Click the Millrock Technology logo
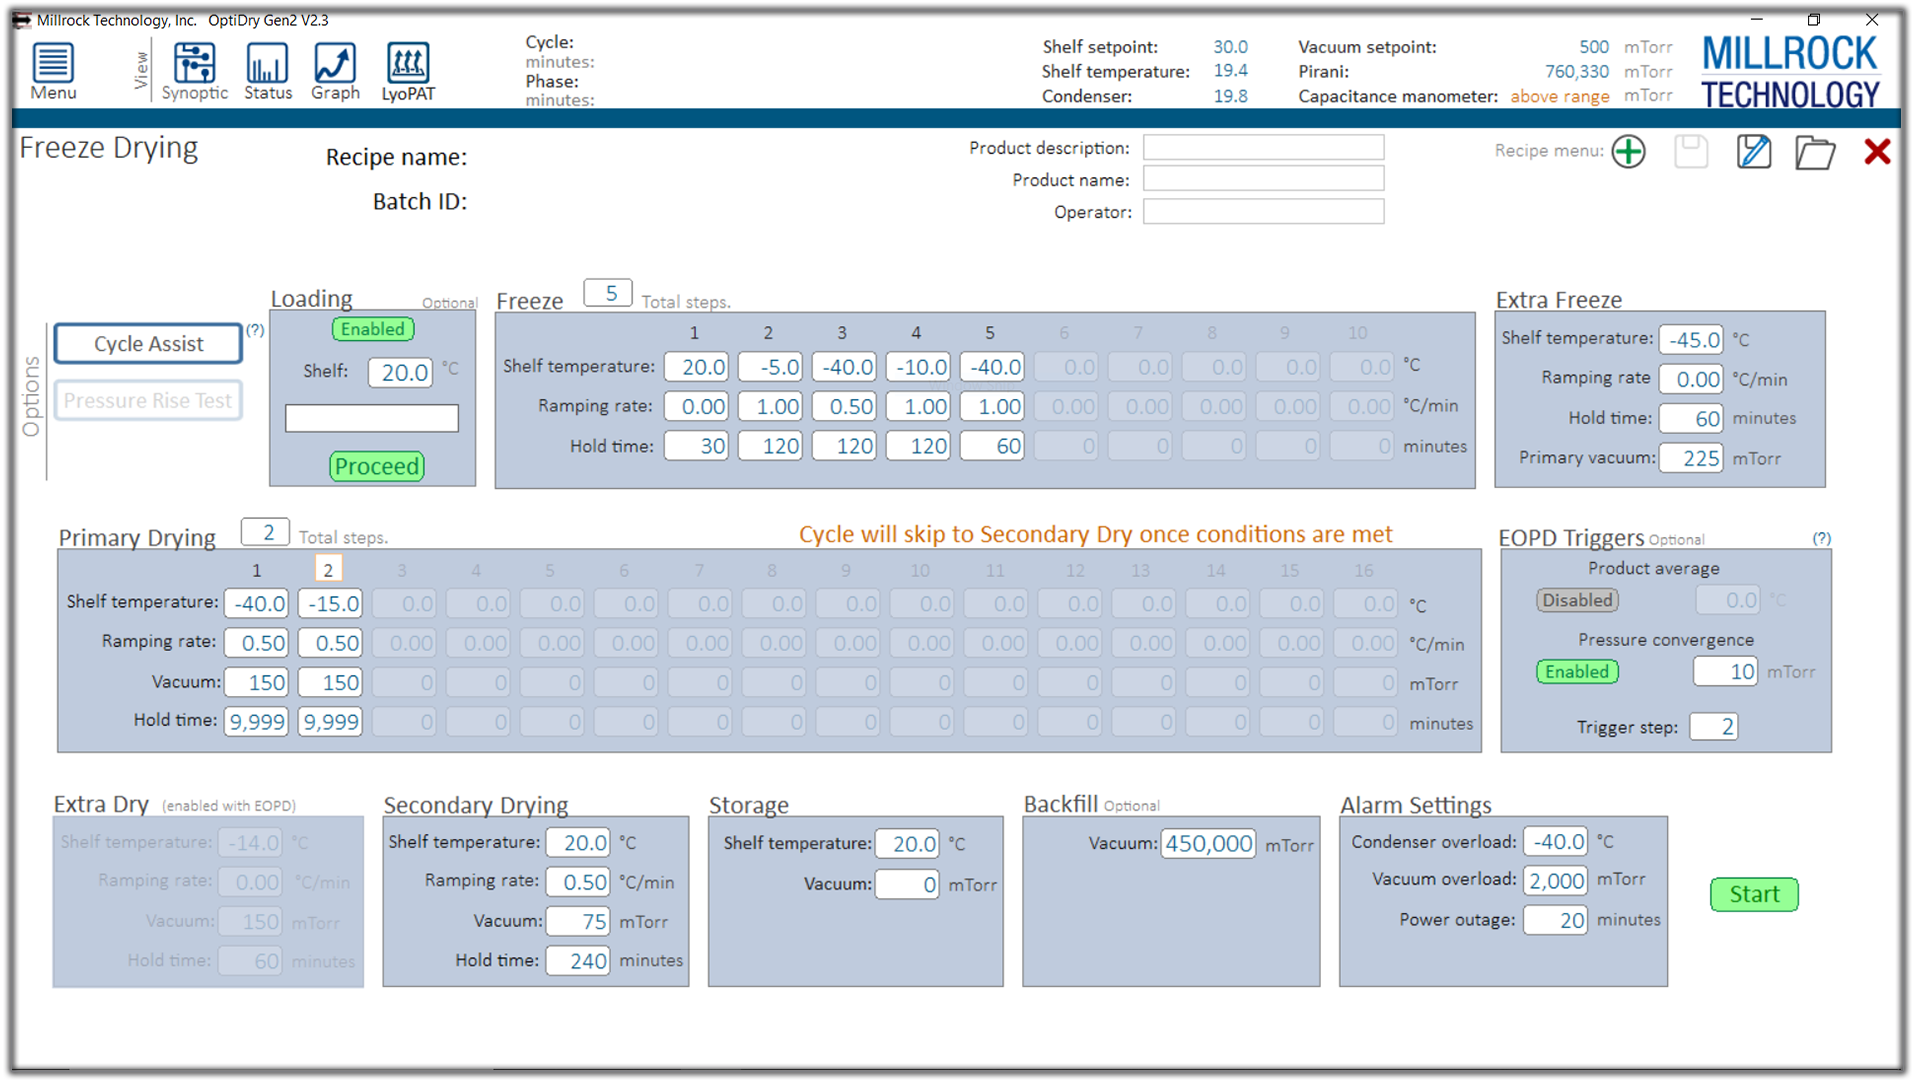Viewport: 1920px width, 1080px height. (x=1789, y=72)
